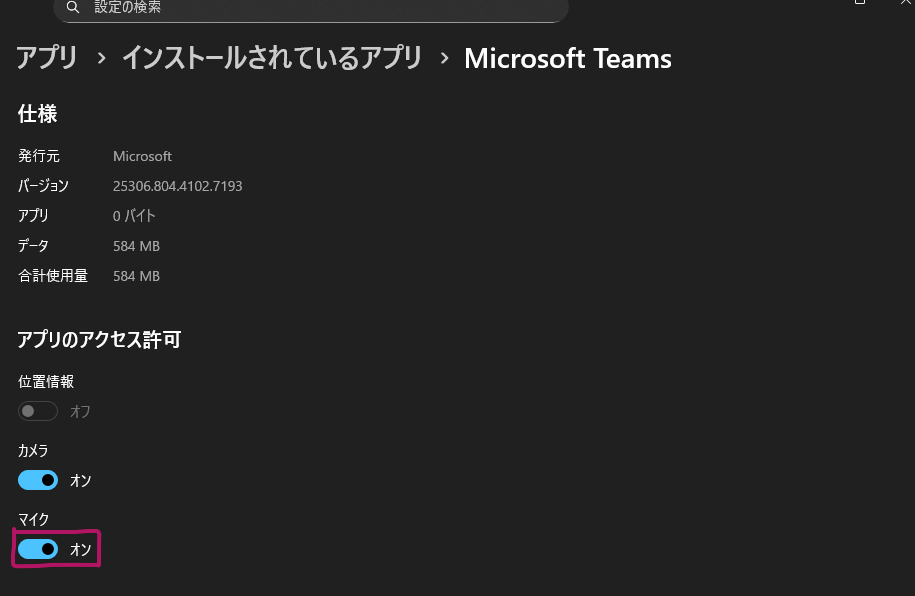Click the カメラ toggle knob
This screenshot has width=915, height=596.
(46, 480)
